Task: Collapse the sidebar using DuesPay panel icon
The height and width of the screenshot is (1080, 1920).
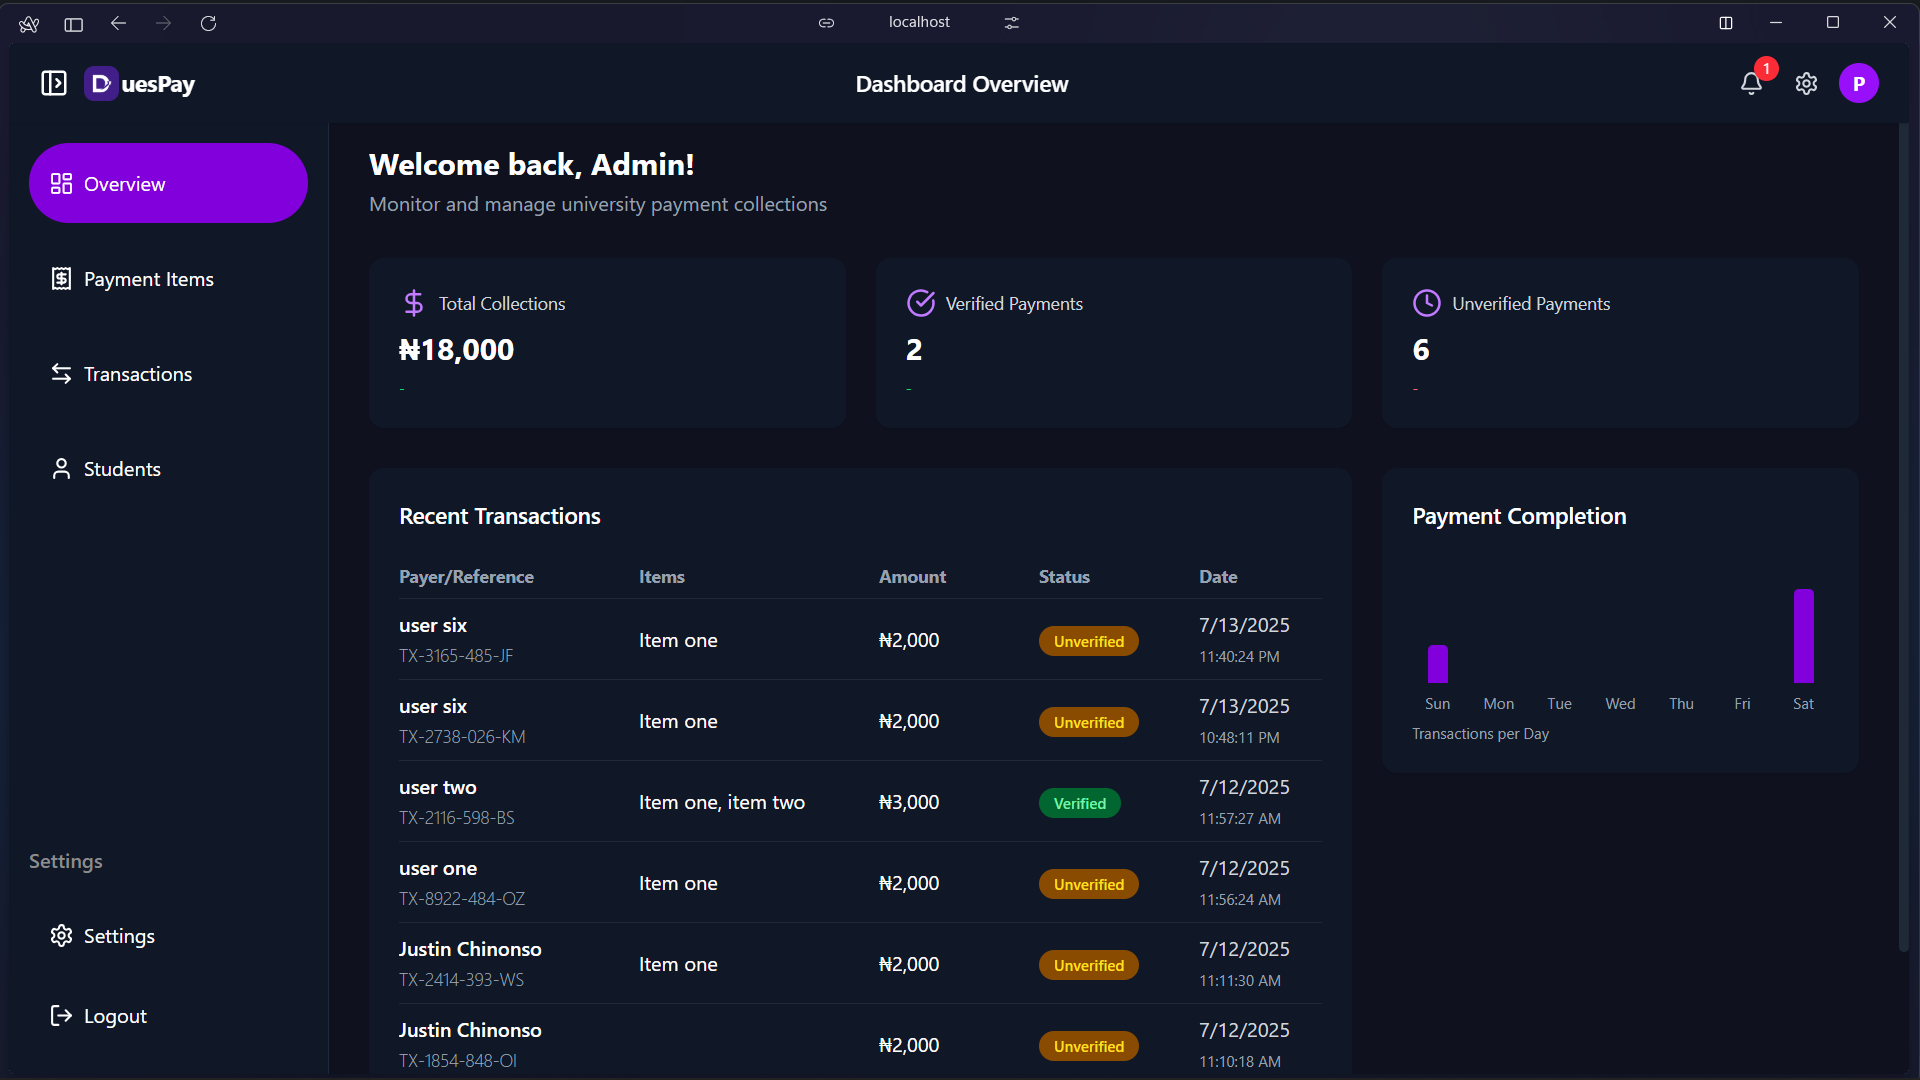Action: pyautogui.click(x=54, y=84)
